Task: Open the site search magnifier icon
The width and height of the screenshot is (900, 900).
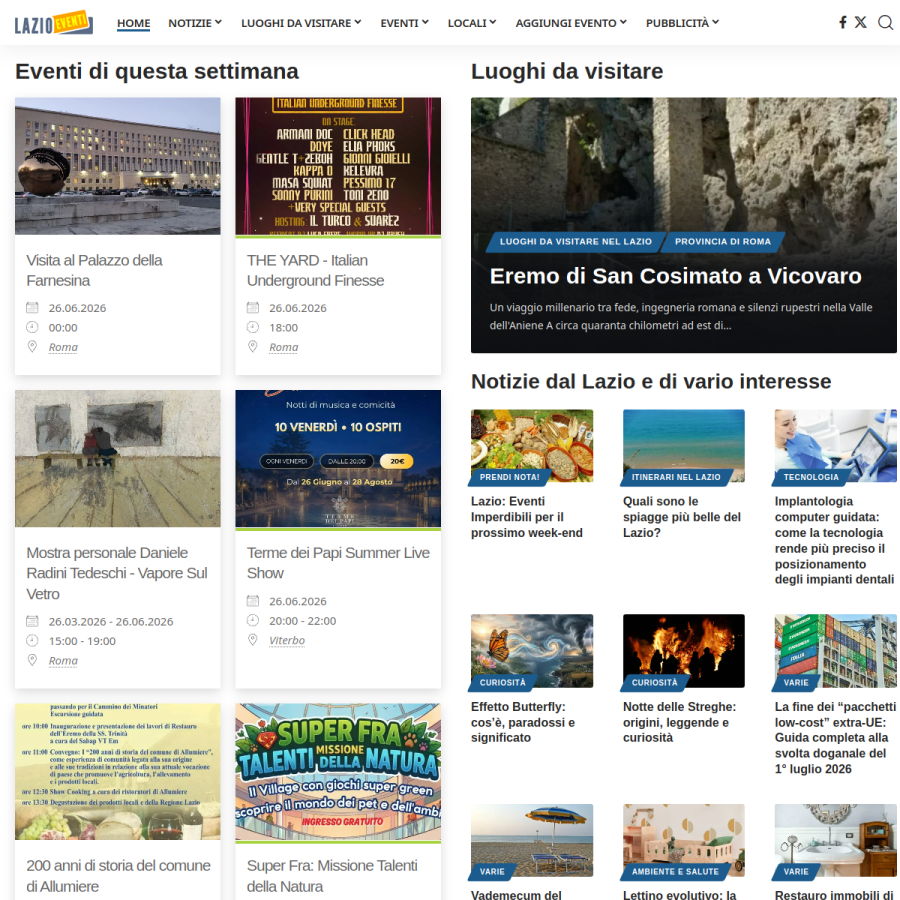Action: point(886,22)
